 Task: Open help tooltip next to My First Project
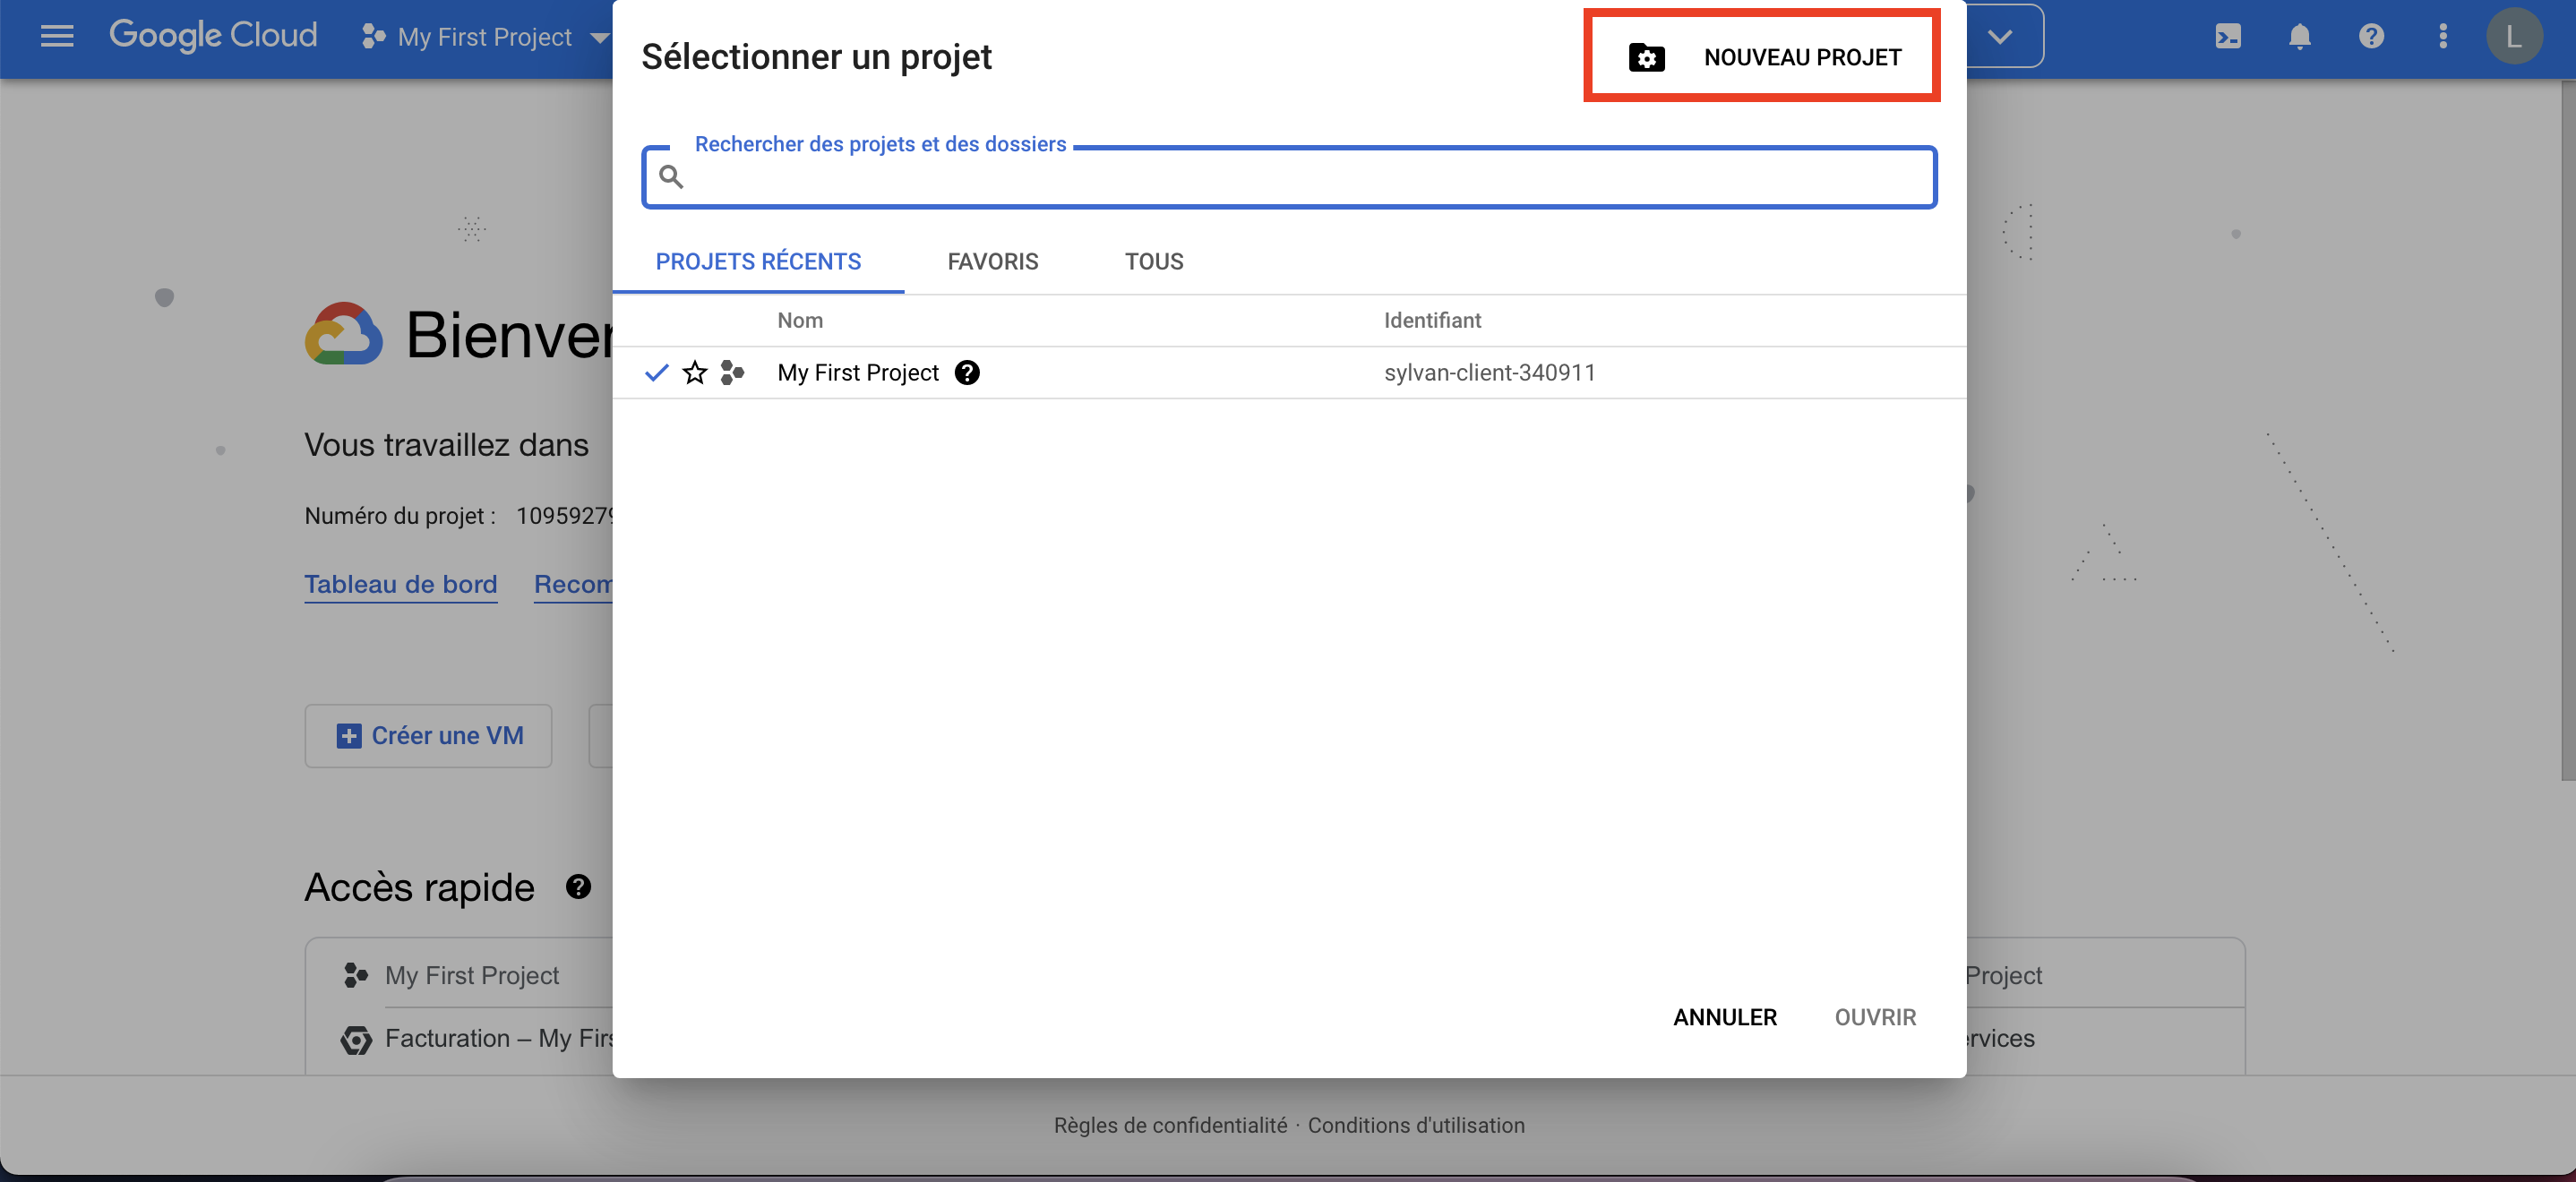point(967,373)
